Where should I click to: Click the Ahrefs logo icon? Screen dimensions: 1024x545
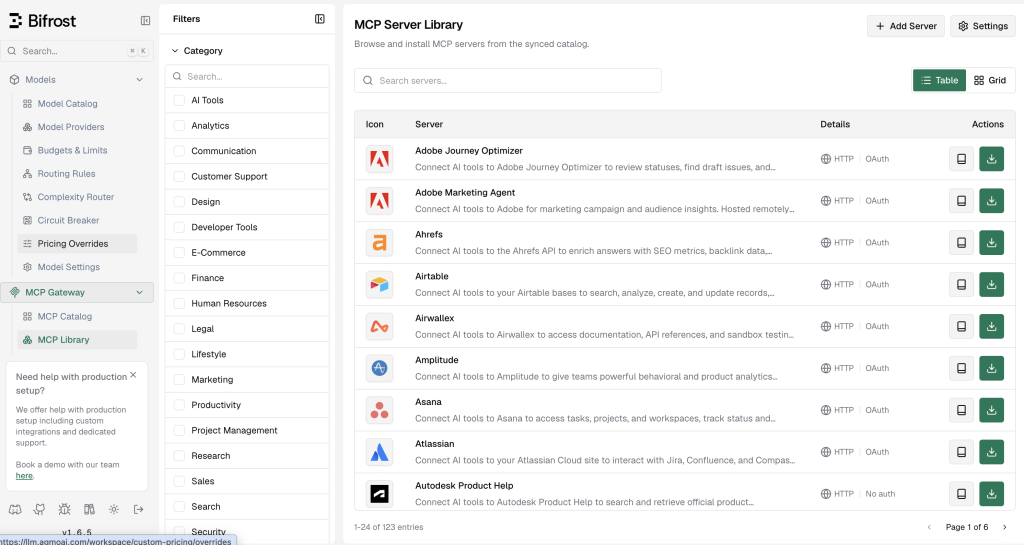coord(379,242)
